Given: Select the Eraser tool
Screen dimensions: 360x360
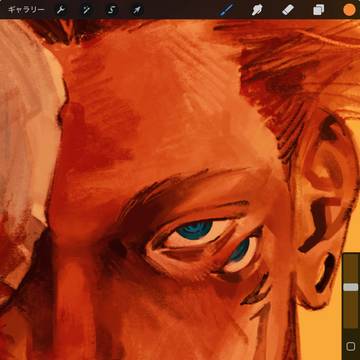Looking at the screenshot, I should point(288,10).
